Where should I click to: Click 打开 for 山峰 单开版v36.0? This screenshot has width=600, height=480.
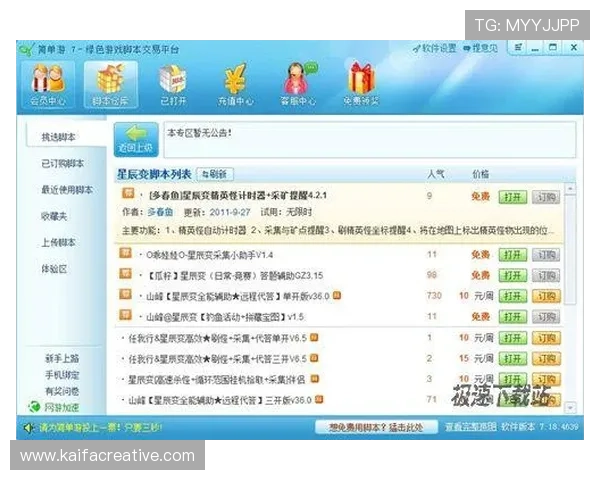point(513,296)
